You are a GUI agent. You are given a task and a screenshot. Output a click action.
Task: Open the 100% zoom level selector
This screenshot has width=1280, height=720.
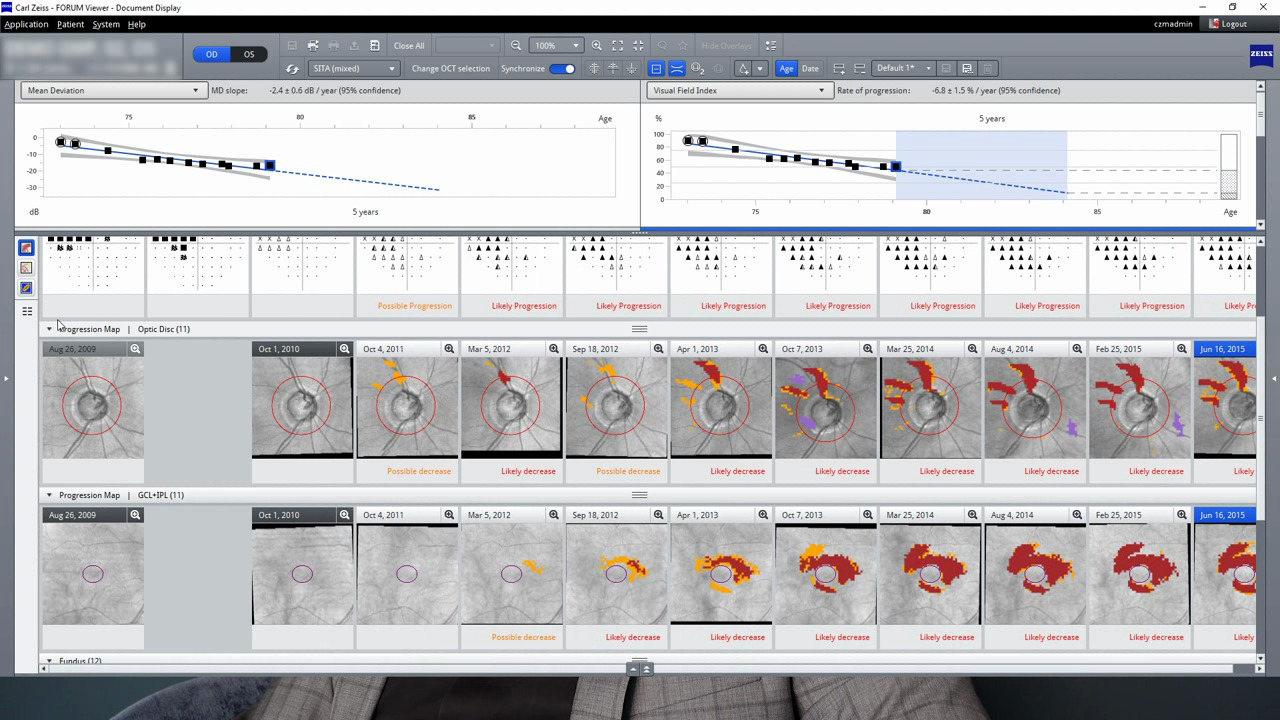557,46
